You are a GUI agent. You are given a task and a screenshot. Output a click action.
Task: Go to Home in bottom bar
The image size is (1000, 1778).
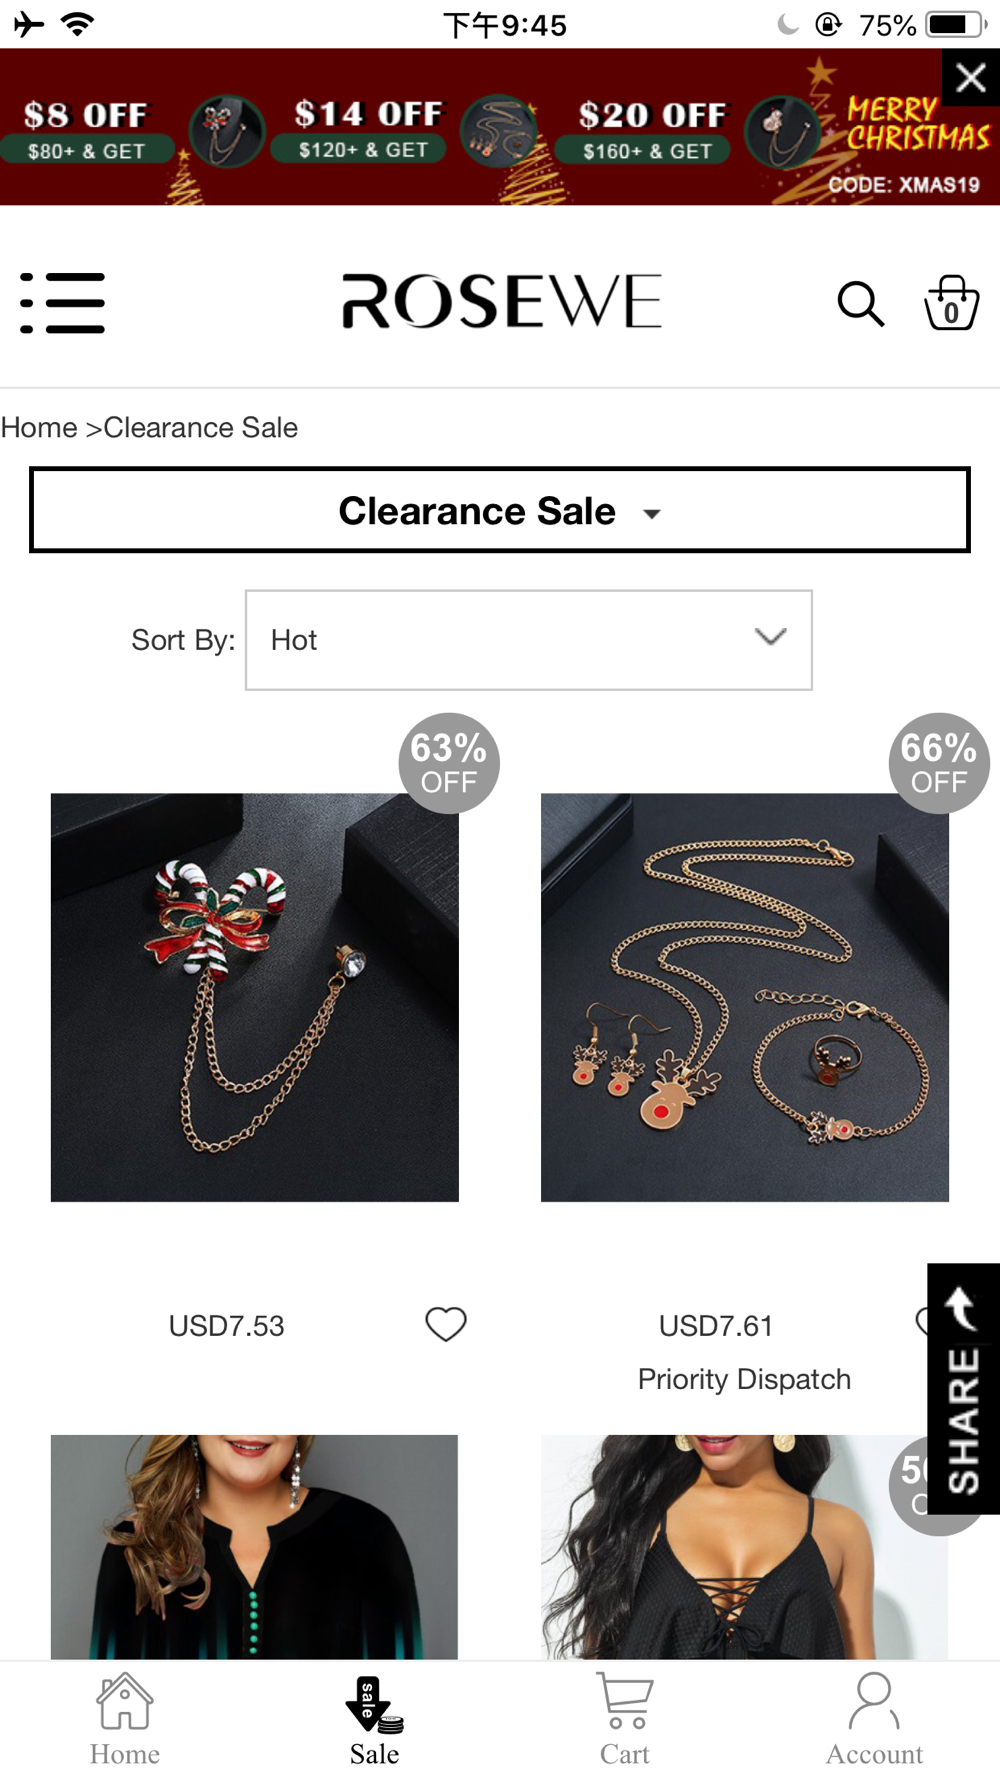[125, 1720]
